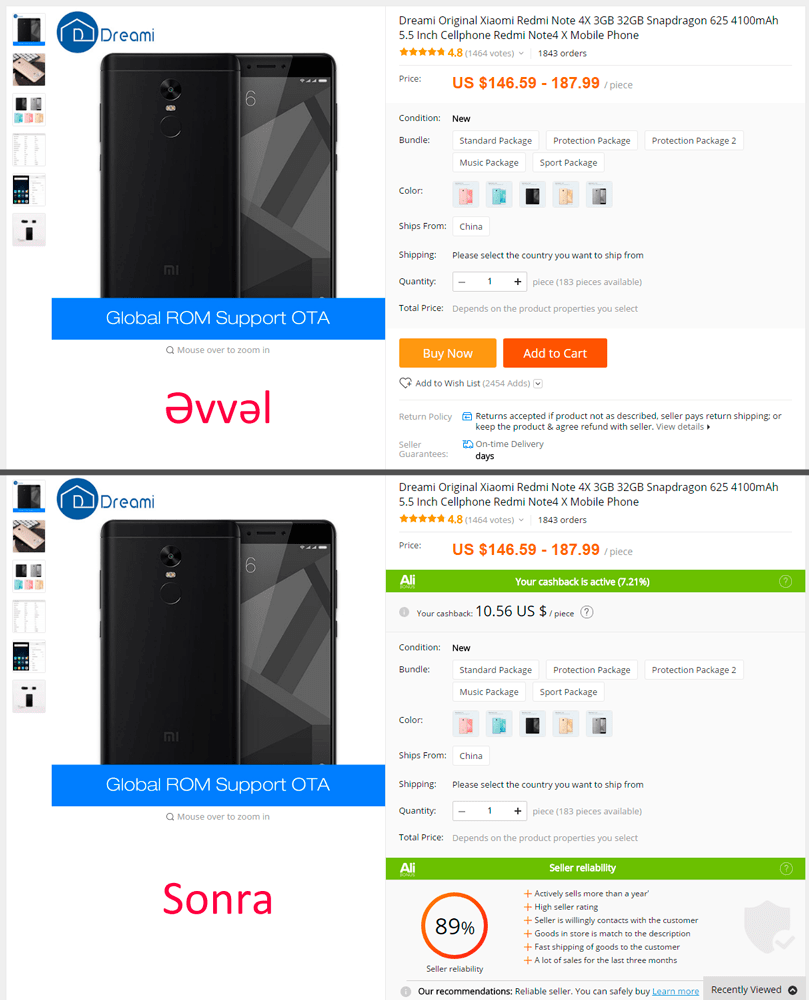Click the Buy Now button
Image resolution: width=809 pixels, height=1000 pixels.
pyautogui.click(x=448, y=353)
